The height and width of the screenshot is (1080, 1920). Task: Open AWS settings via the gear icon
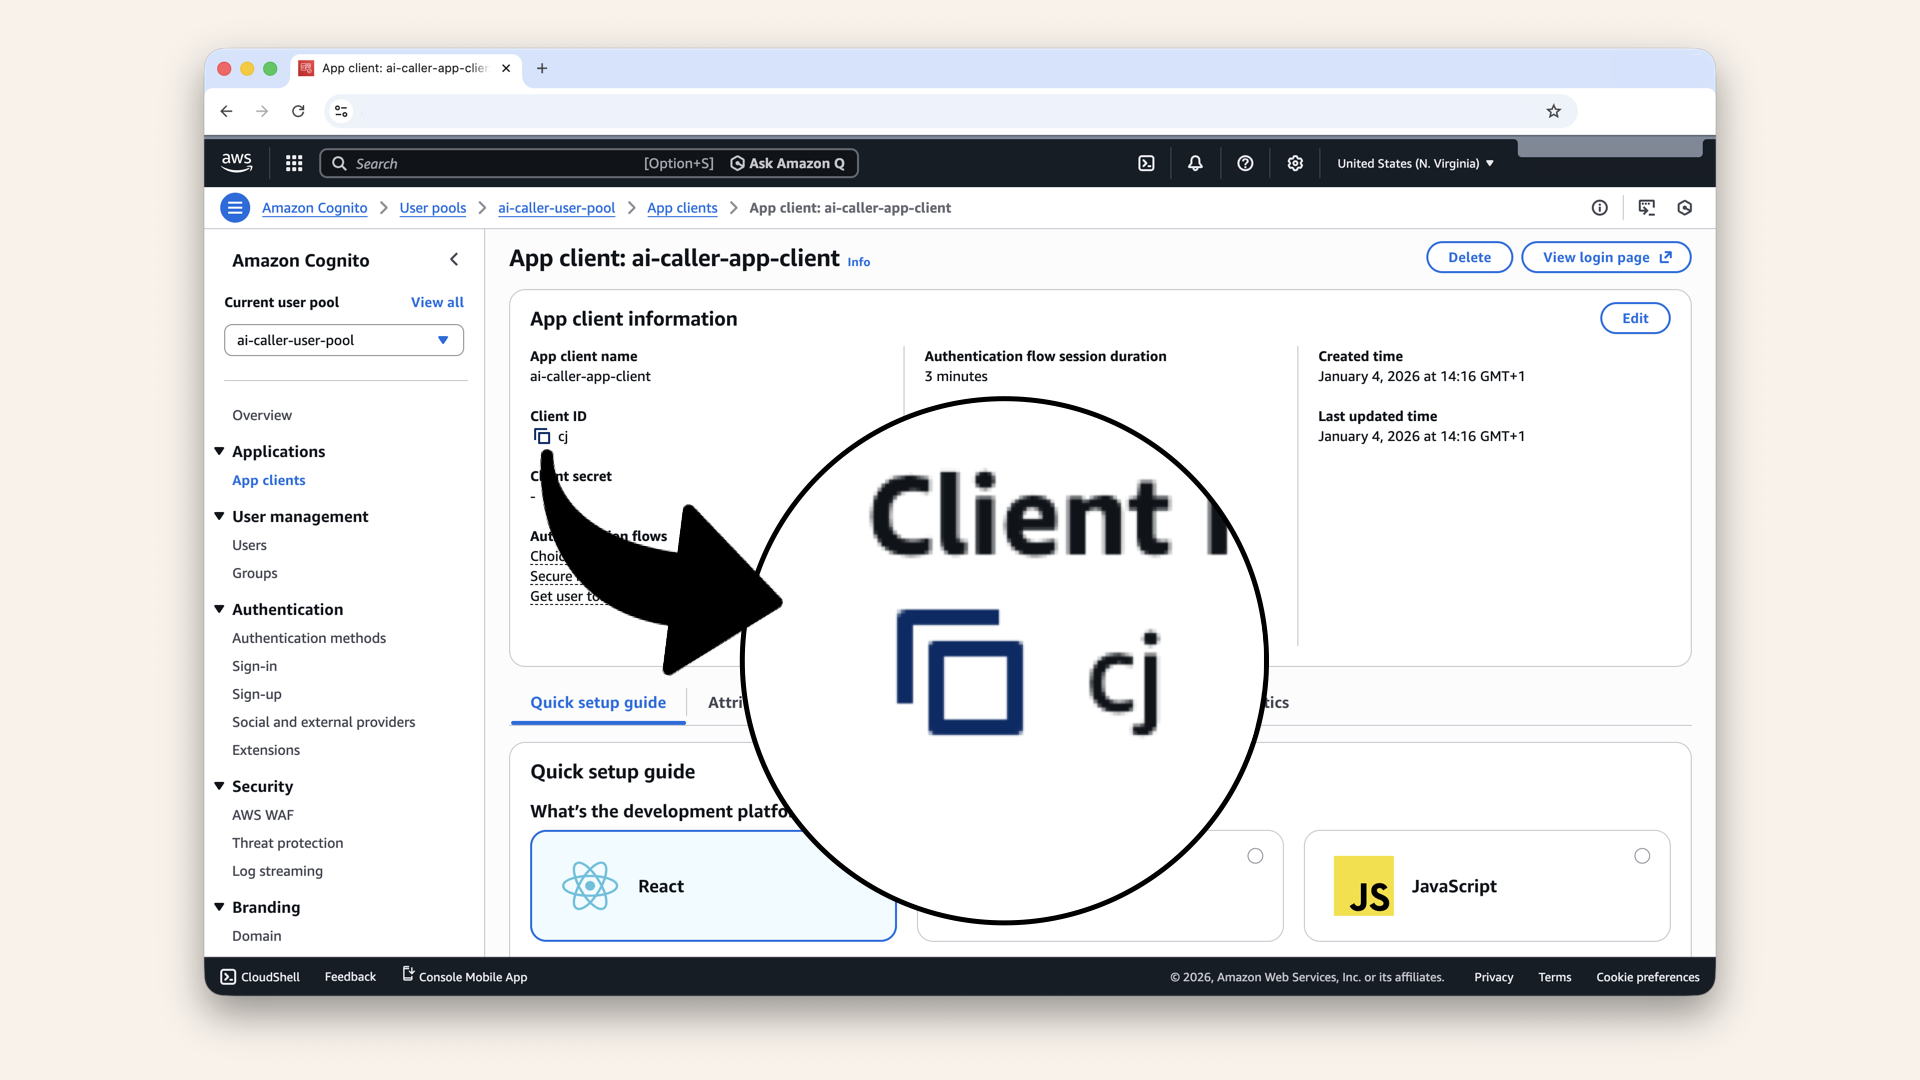tap(1295, 163)
